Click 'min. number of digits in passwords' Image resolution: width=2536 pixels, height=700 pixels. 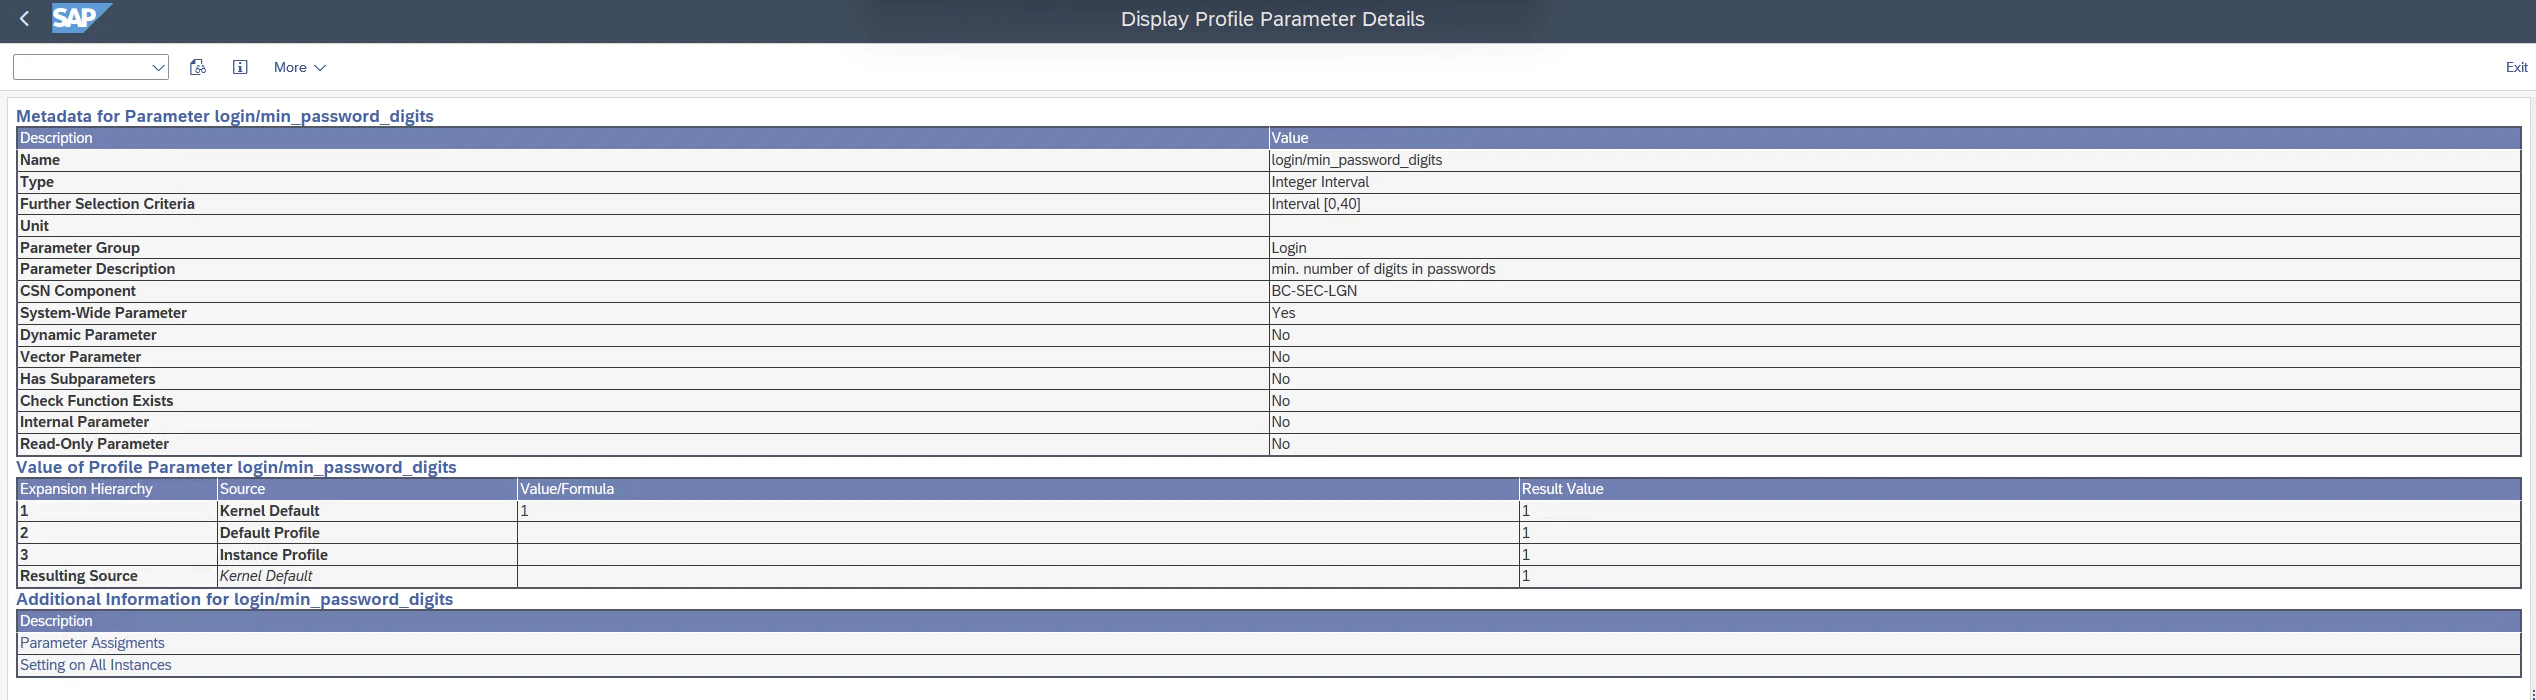point(1383,269)
